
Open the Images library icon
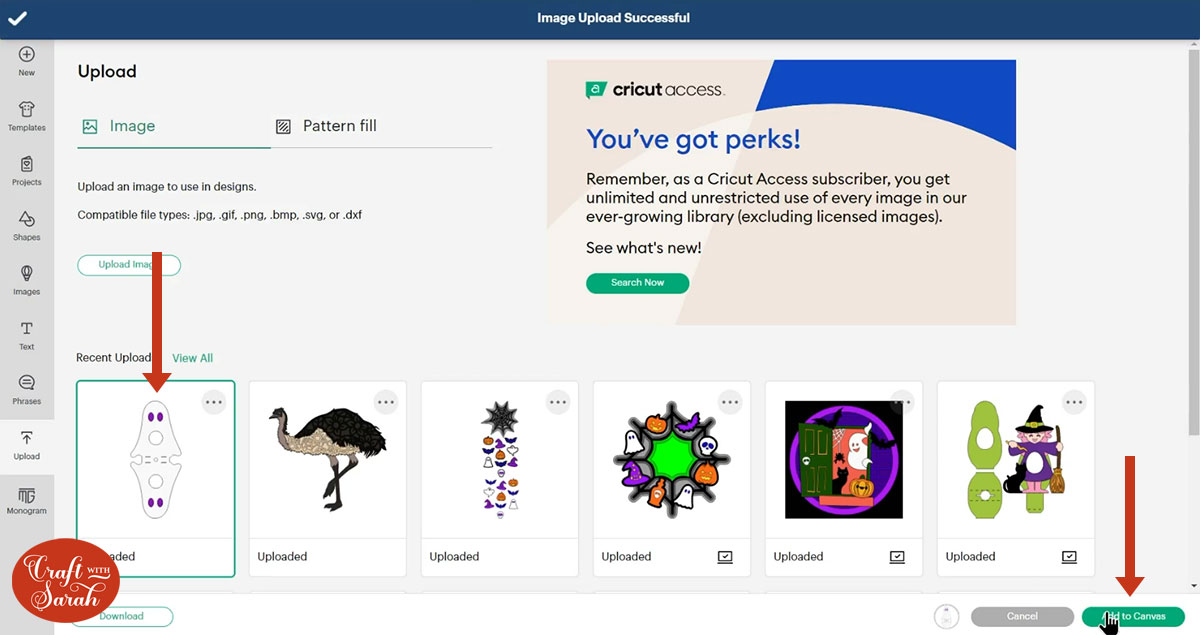click(x=27, y=279)
